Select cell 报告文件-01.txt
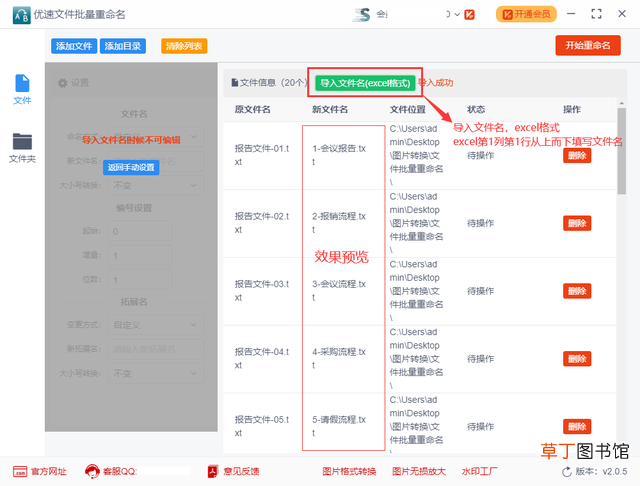Viewport: 640px width, 486px height. [x=262, y=155]
